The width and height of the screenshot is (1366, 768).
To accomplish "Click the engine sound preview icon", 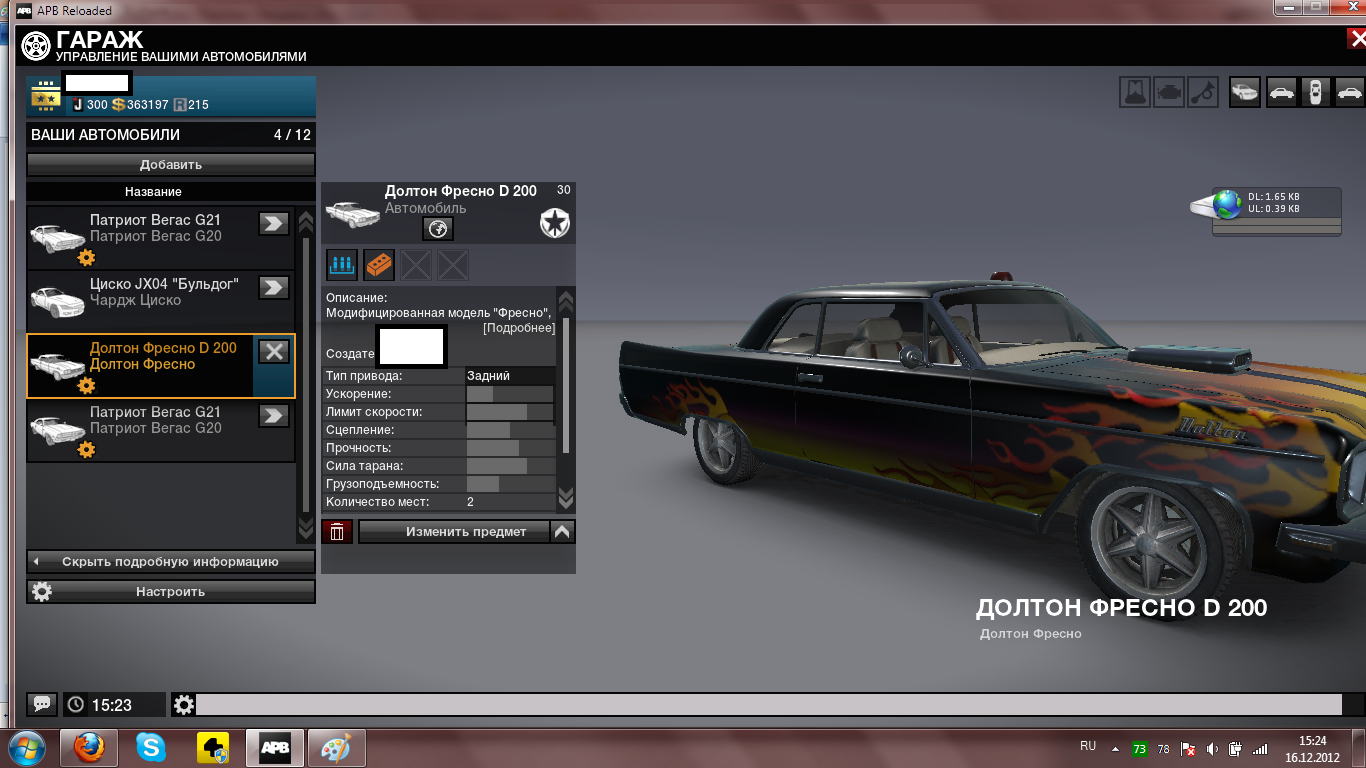I will (1169, 92).
